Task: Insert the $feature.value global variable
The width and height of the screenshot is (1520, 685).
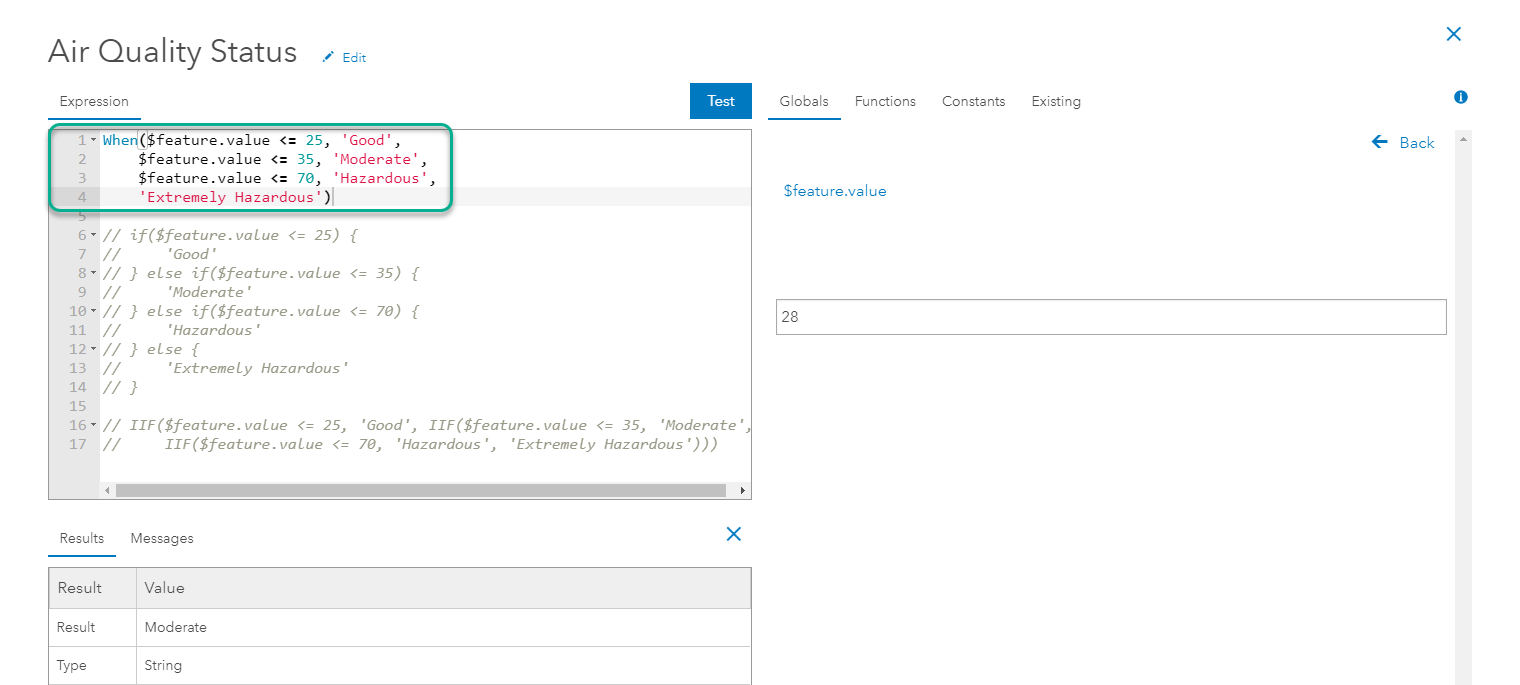Action: tap(835, 191)
